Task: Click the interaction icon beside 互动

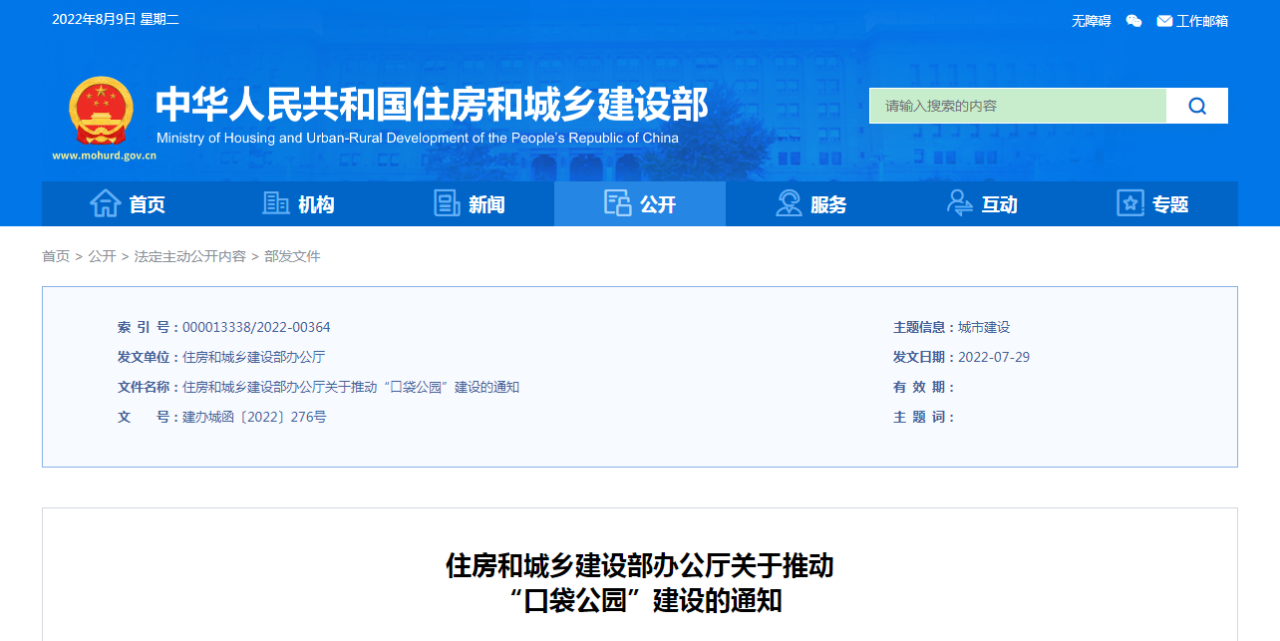Action: (x=960, y=204)
